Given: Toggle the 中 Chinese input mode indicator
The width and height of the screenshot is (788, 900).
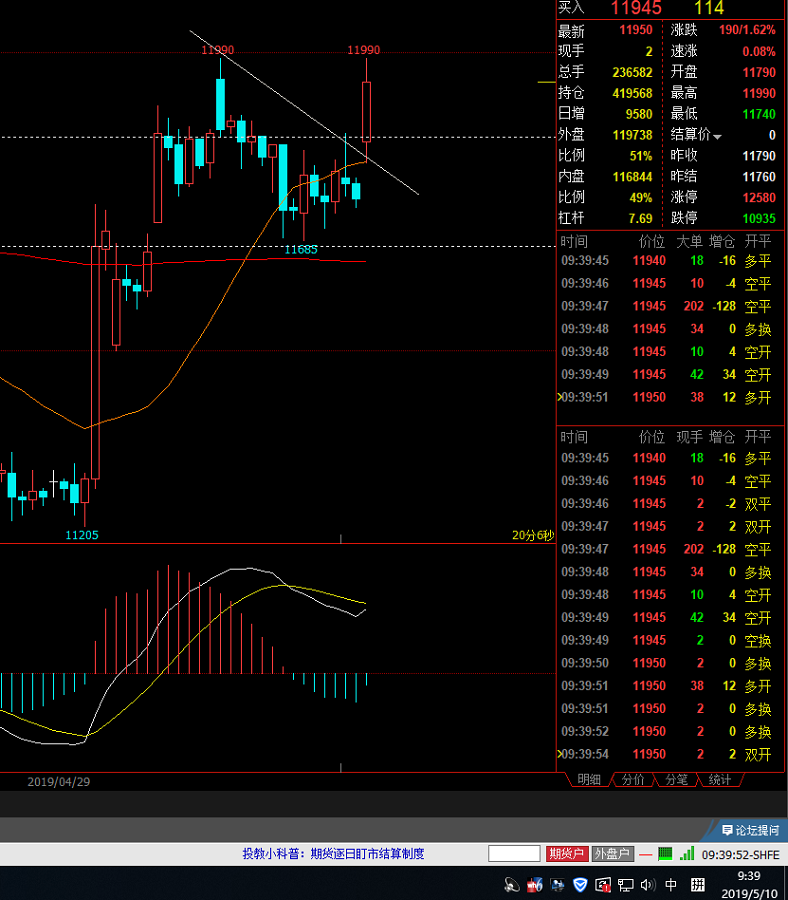Looking at the screenshot, I should (671, 884).
